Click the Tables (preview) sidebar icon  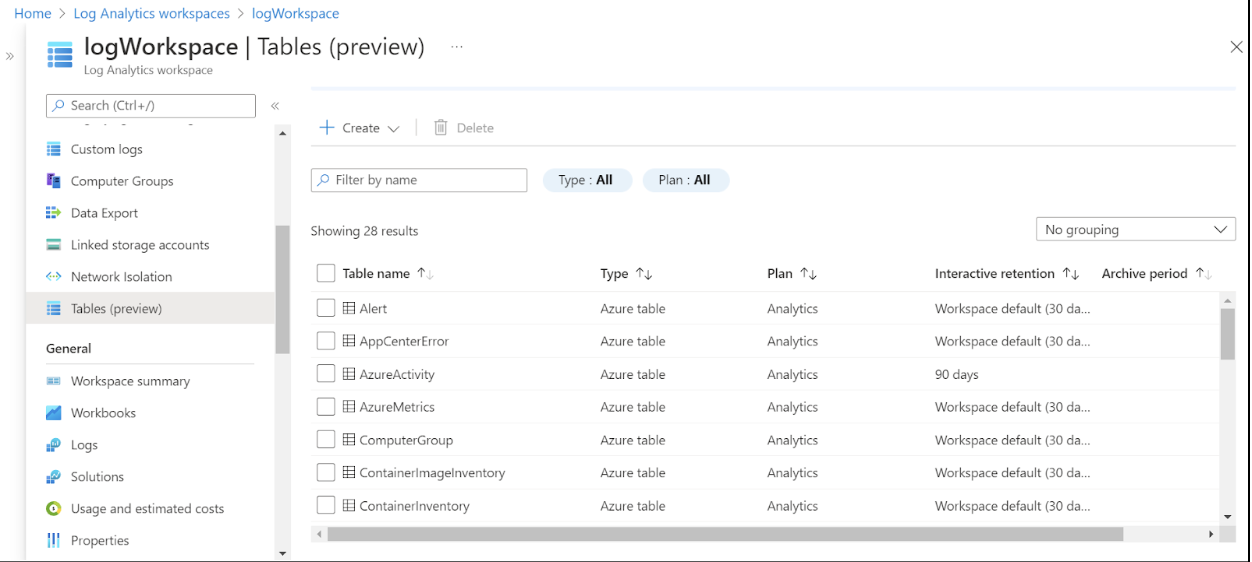(x=54, y=309)
